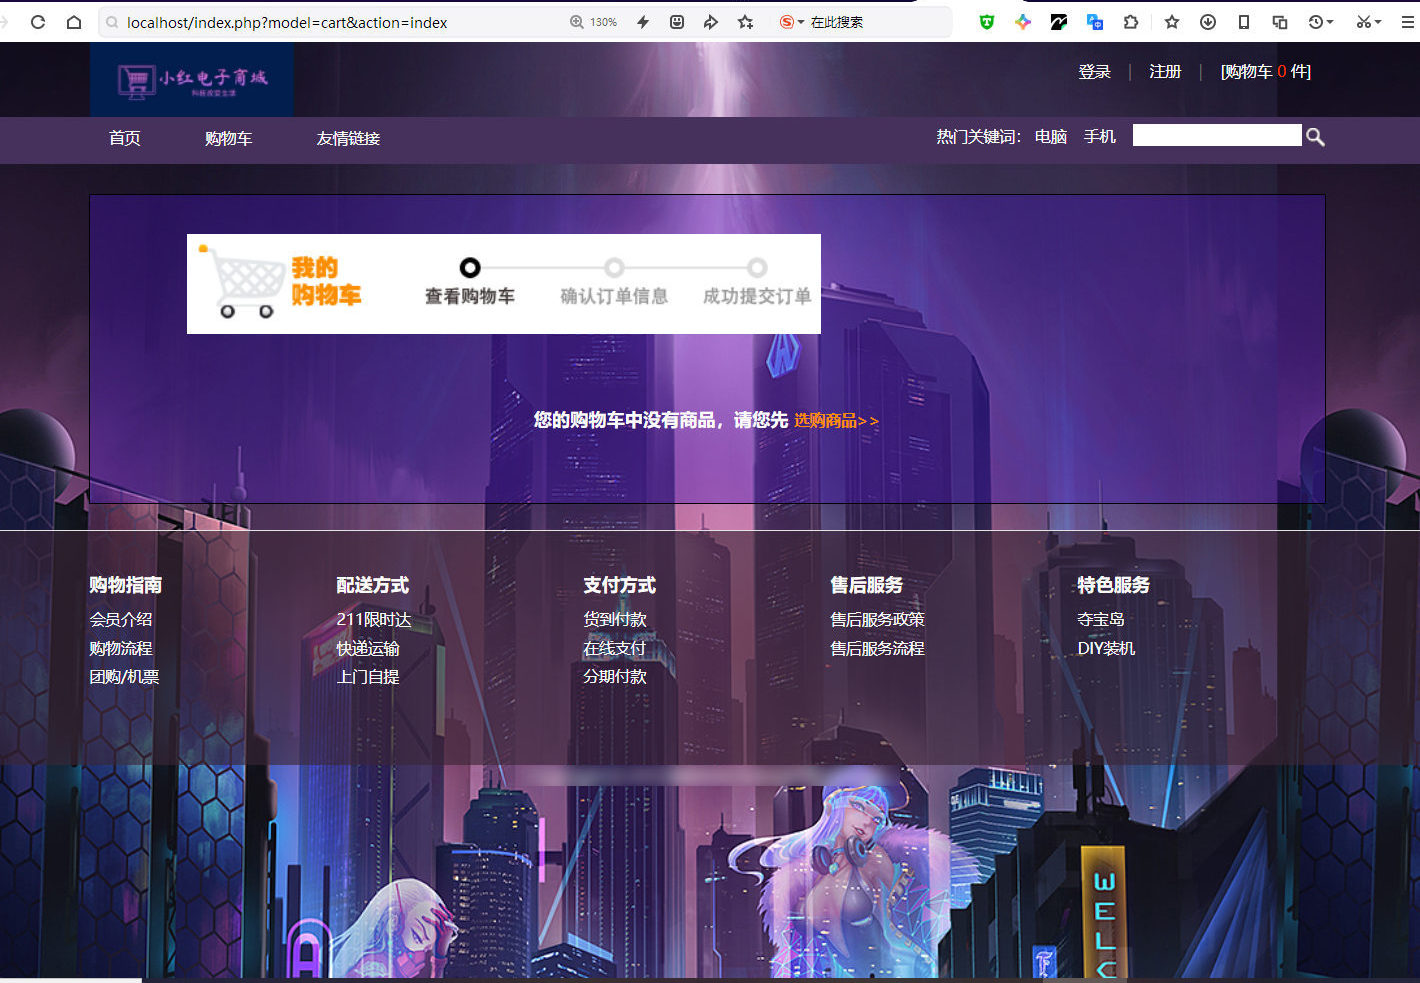This screenshot has width=1420, height=983.
Task: Select the 手机 hot keyword
Action: 1100,136
